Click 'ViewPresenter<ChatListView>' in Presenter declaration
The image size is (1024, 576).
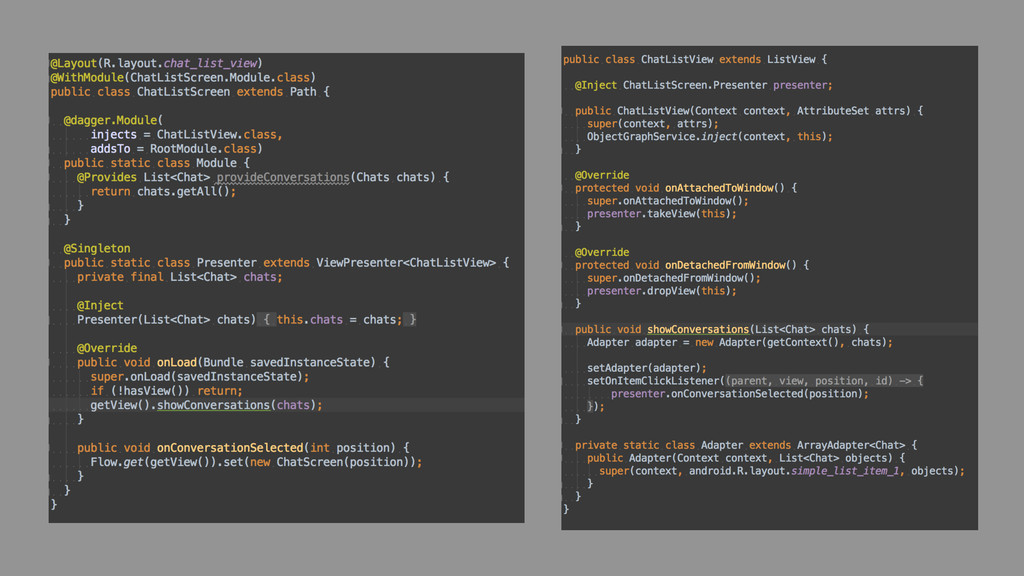406,263
